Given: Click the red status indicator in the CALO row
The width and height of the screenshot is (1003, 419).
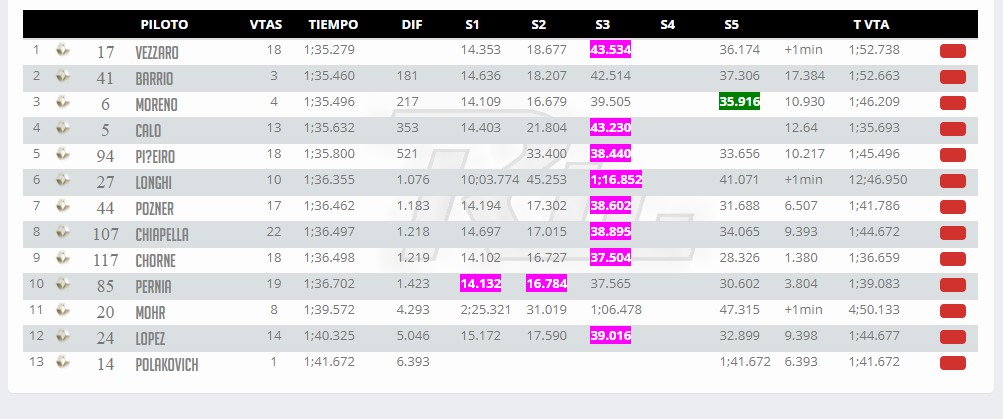Looking at the screenshot, I should [952, 129].
